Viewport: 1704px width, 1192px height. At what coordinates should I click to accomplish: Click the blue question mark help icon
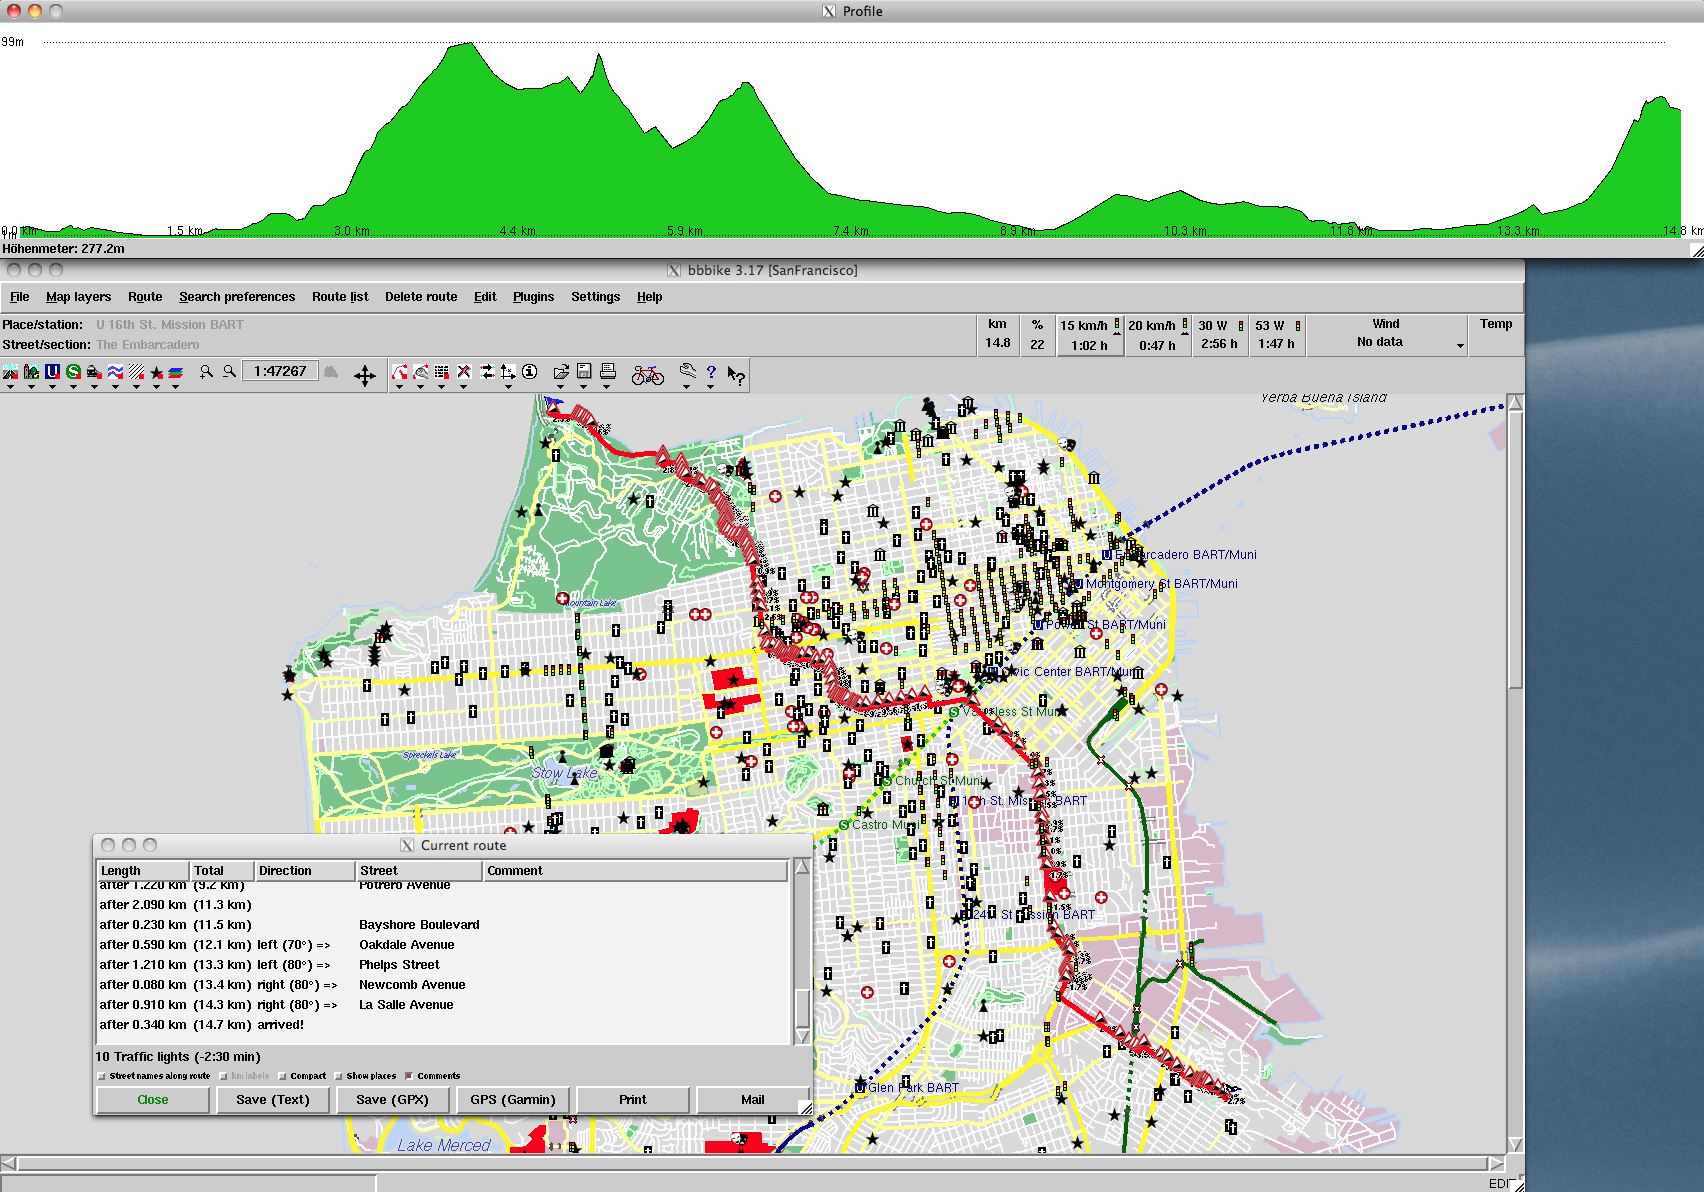click(711, 372)
